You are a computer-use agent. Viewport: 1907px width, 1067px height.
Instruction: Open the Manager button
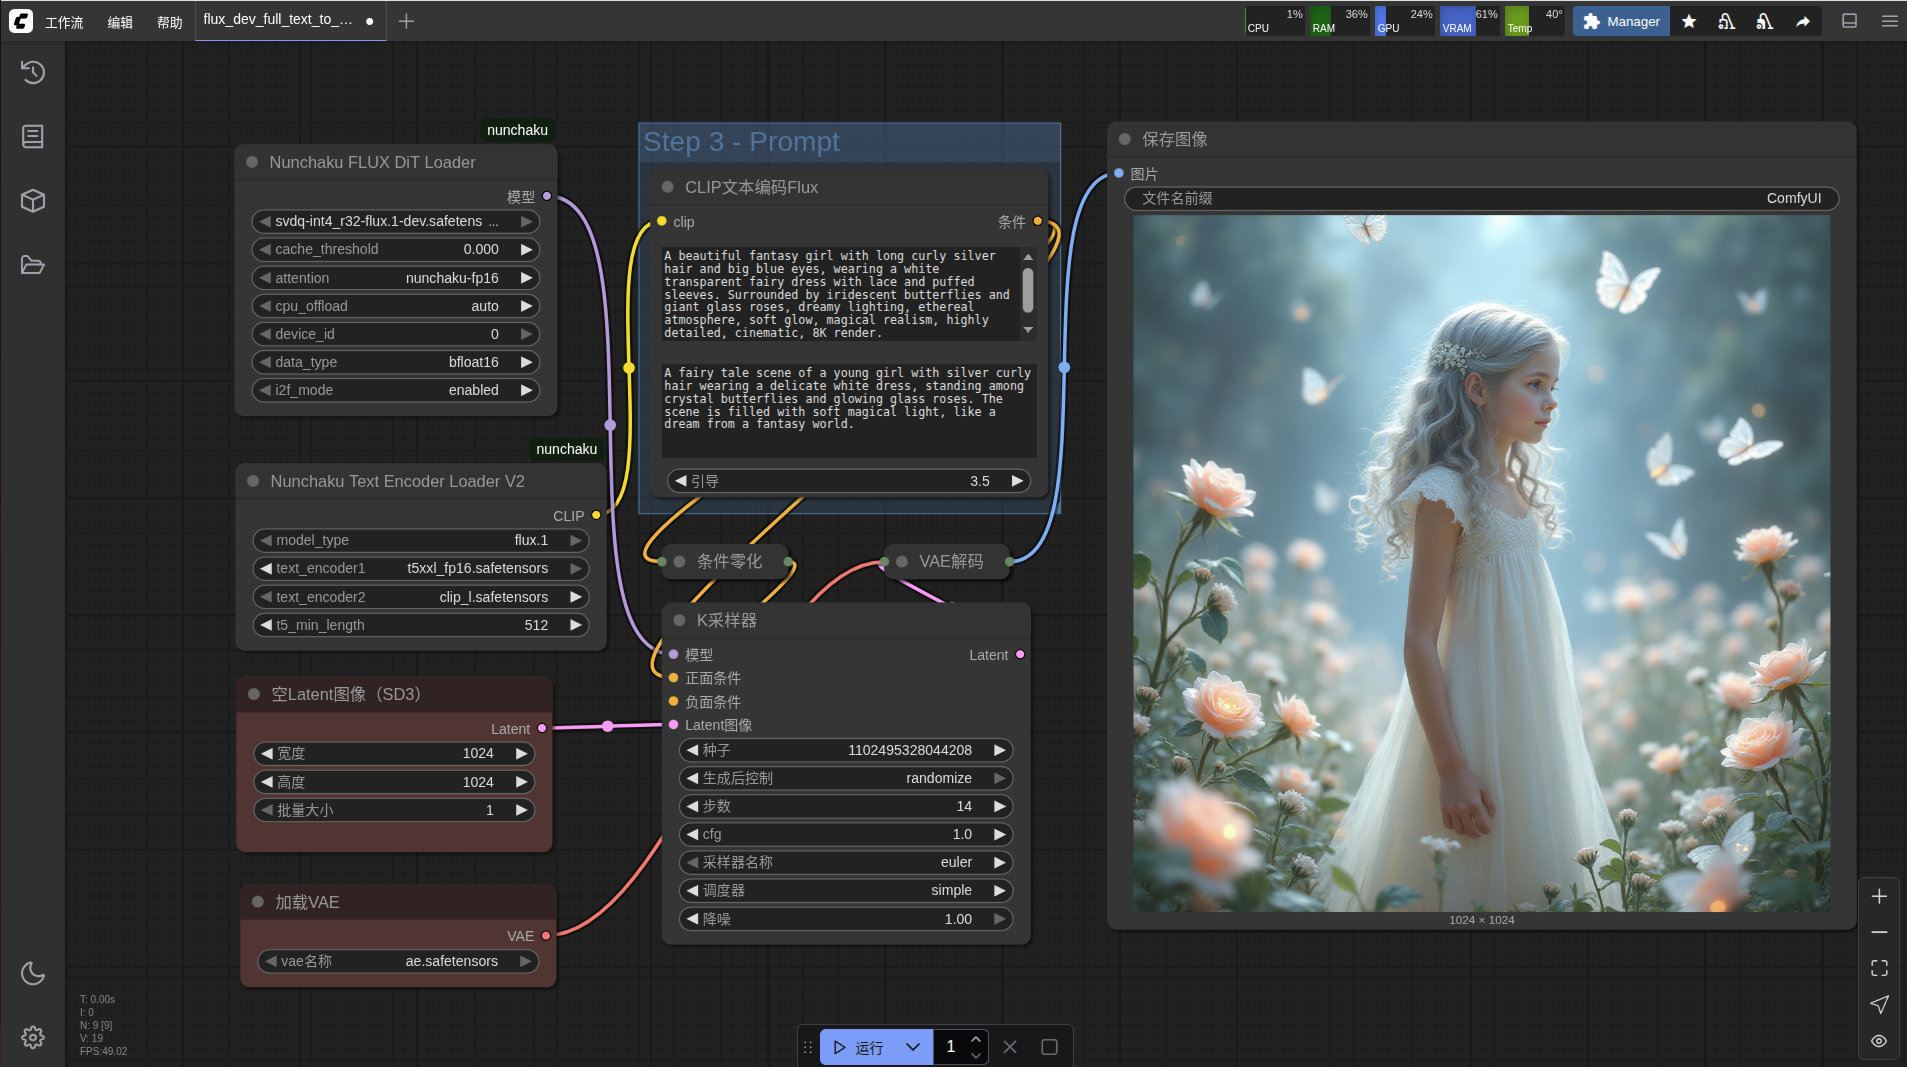1620,21
